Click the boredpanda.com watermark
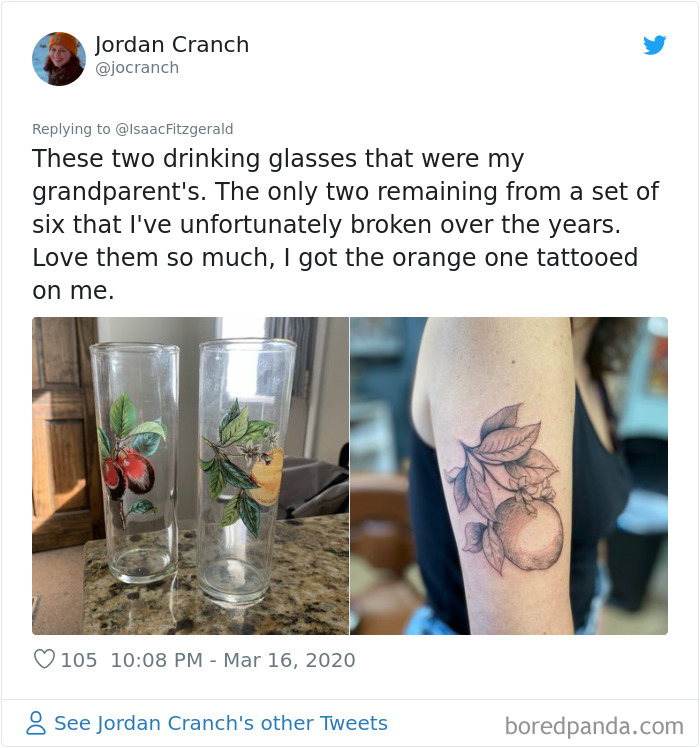700x748 pixels. pyautogui.click(x=594, y=725)
